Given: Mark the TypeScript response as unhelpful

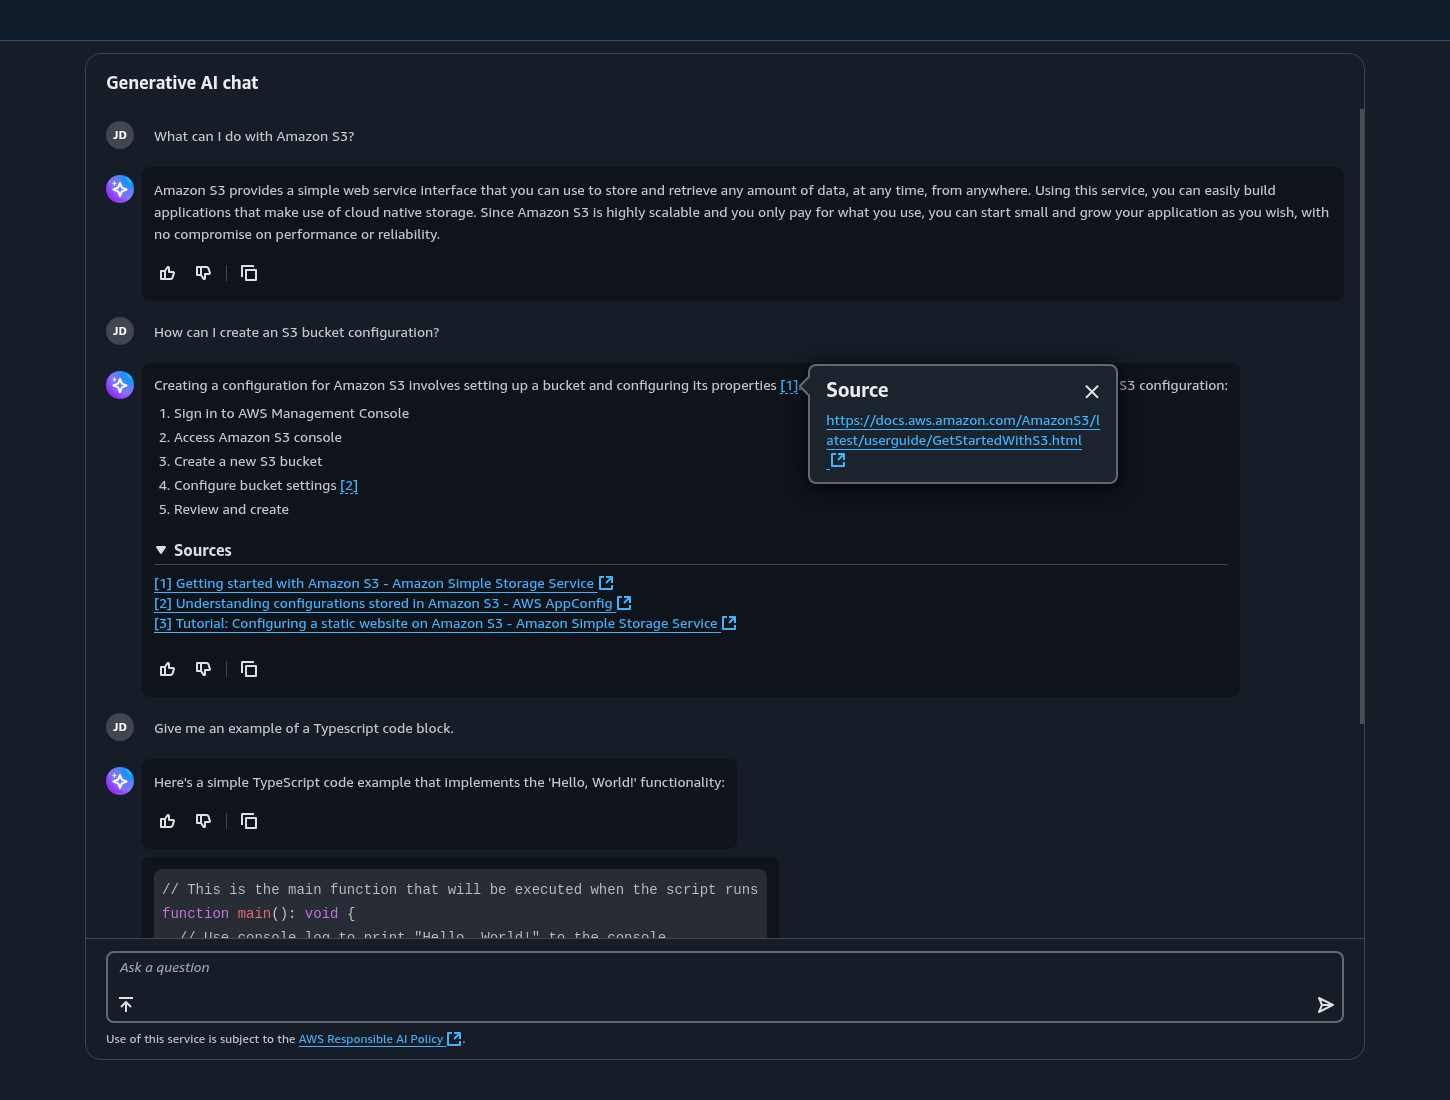Looking at the screenshot, I should 203,821.
